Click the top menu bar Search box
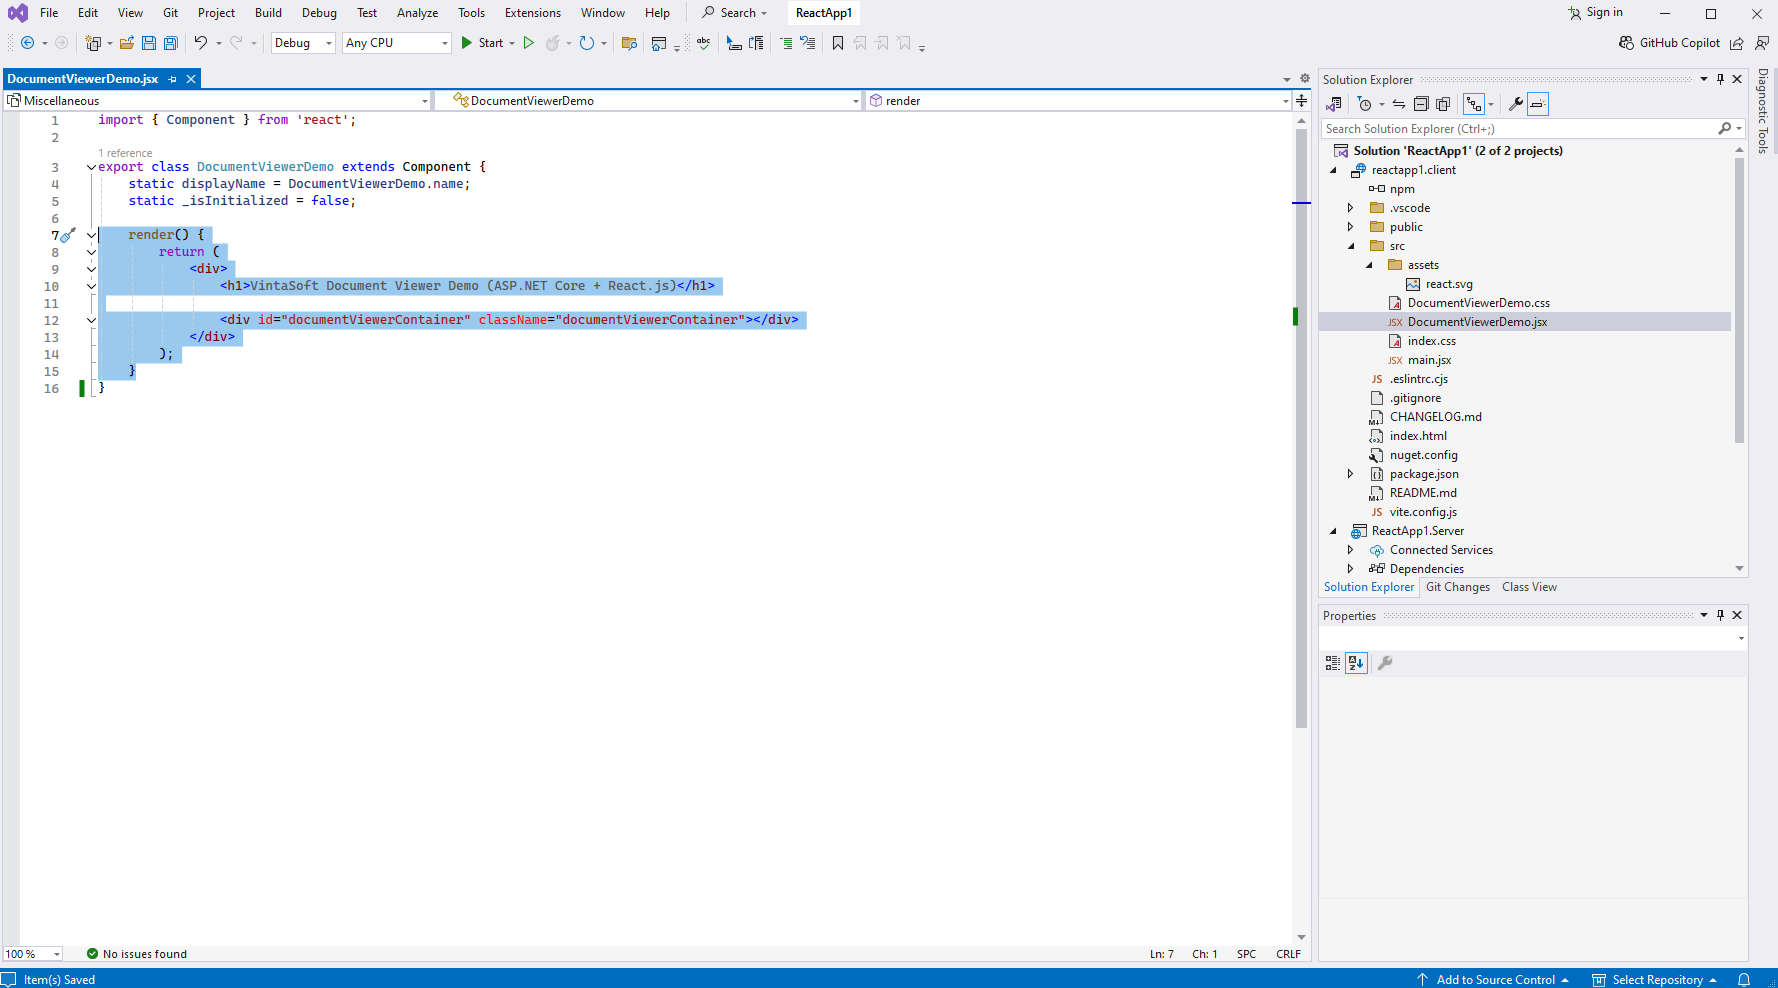Image resolution: width=1778 pixels, height=988 pixels. click(735, 13)
